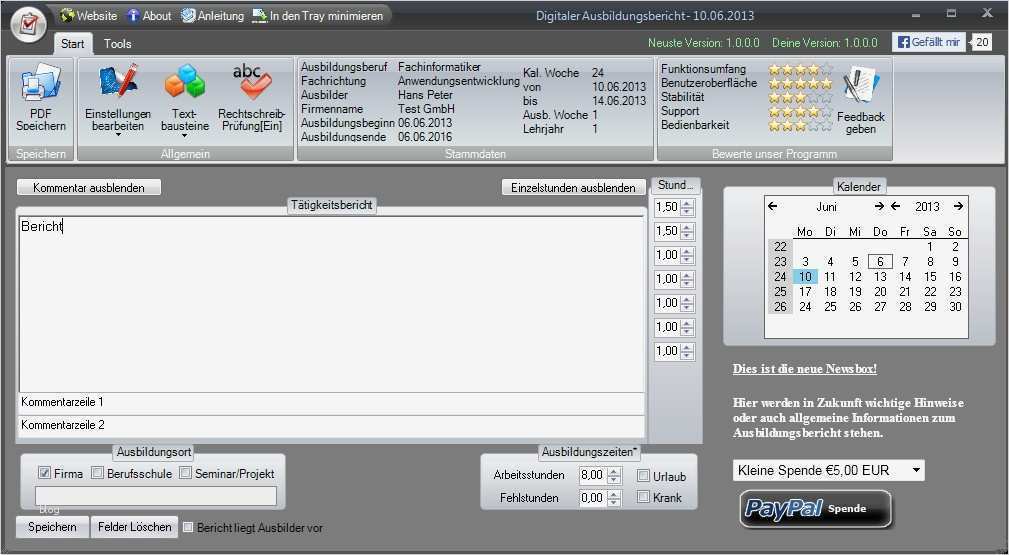Open the About dialog
This screenshot has height=555, width=1009.
[x=149, y=15]
